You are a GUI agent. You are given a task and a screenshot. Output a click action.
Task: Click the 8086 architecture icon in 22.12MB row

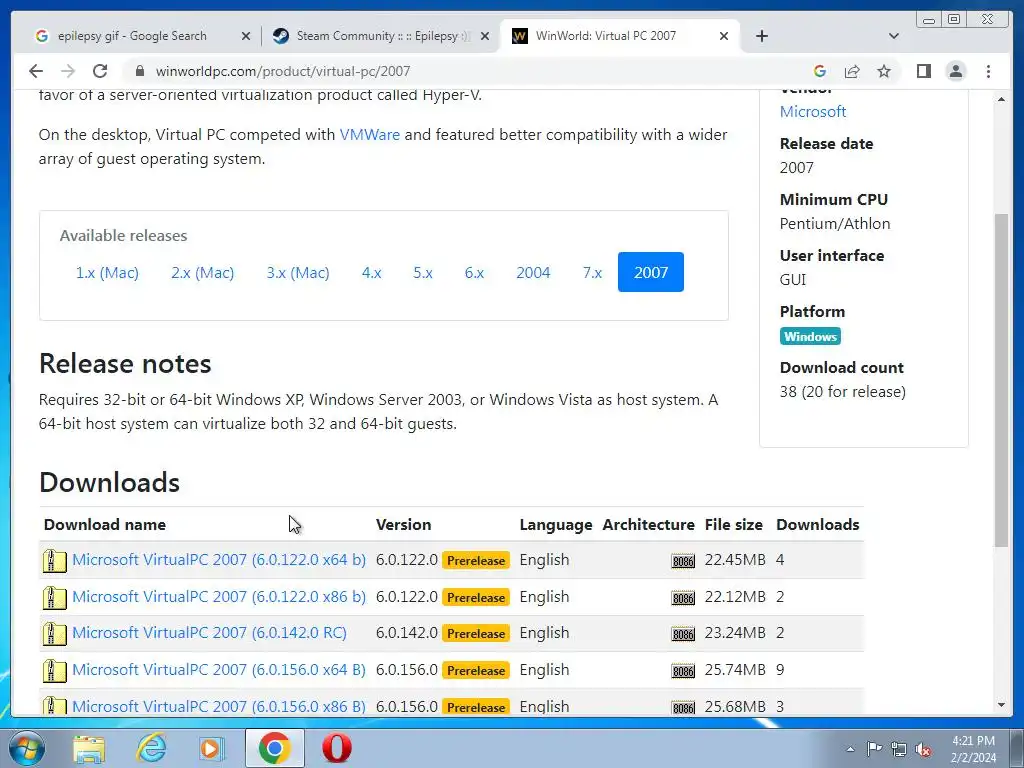click(x=683, y=598)
